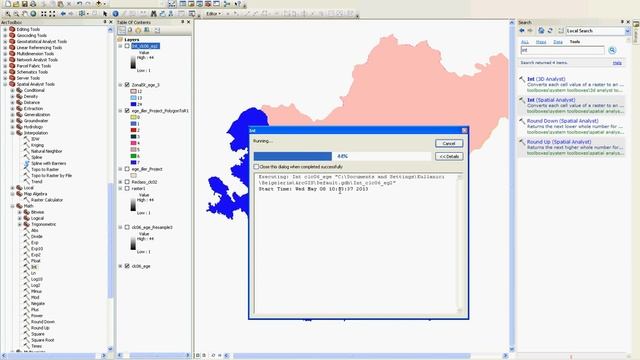Click the back arrow in Search panel
Image resolution: width=640 pixels, height=360 pixels.
click(522, 31)
